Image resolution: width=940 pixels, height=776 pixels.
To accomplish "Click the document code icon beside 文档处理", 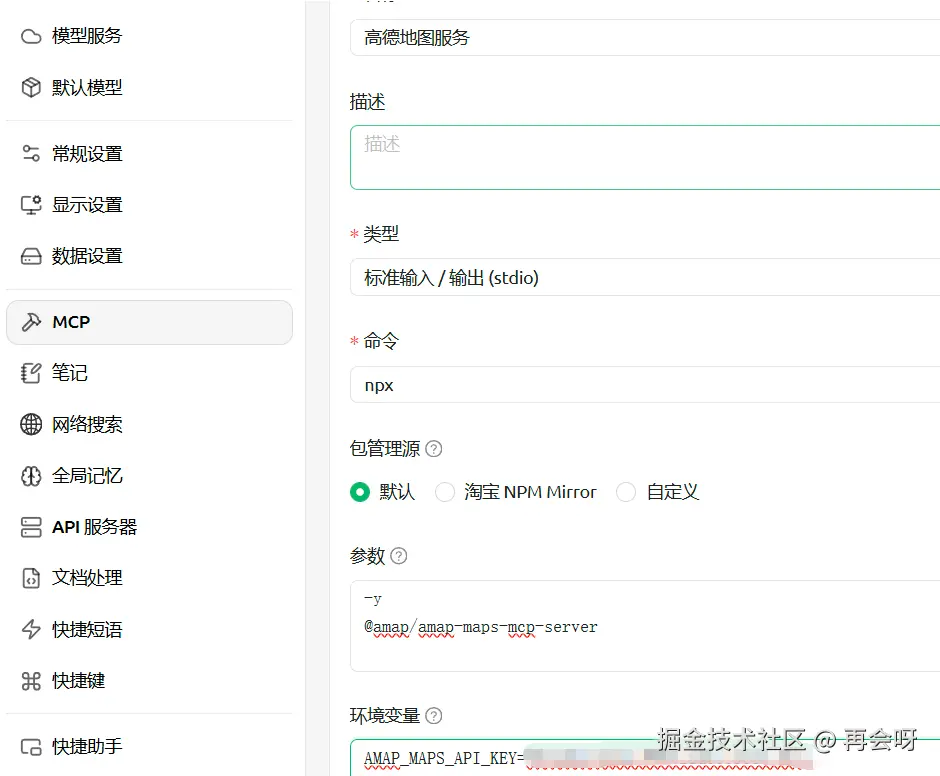I will point(31,578).
